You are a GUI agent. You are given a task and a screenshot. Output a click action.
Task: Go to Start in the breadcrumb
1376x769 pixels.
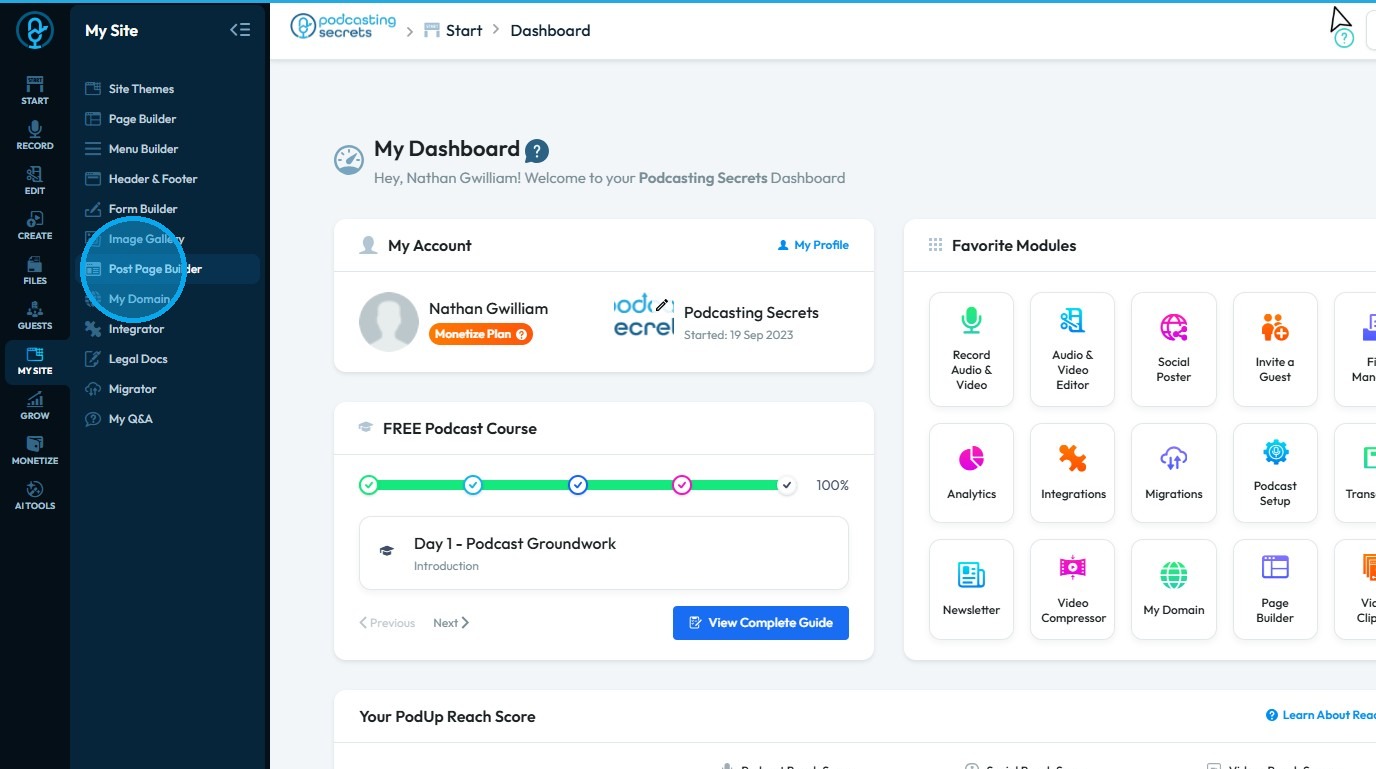pyautogui.click(x=453, y=30)
